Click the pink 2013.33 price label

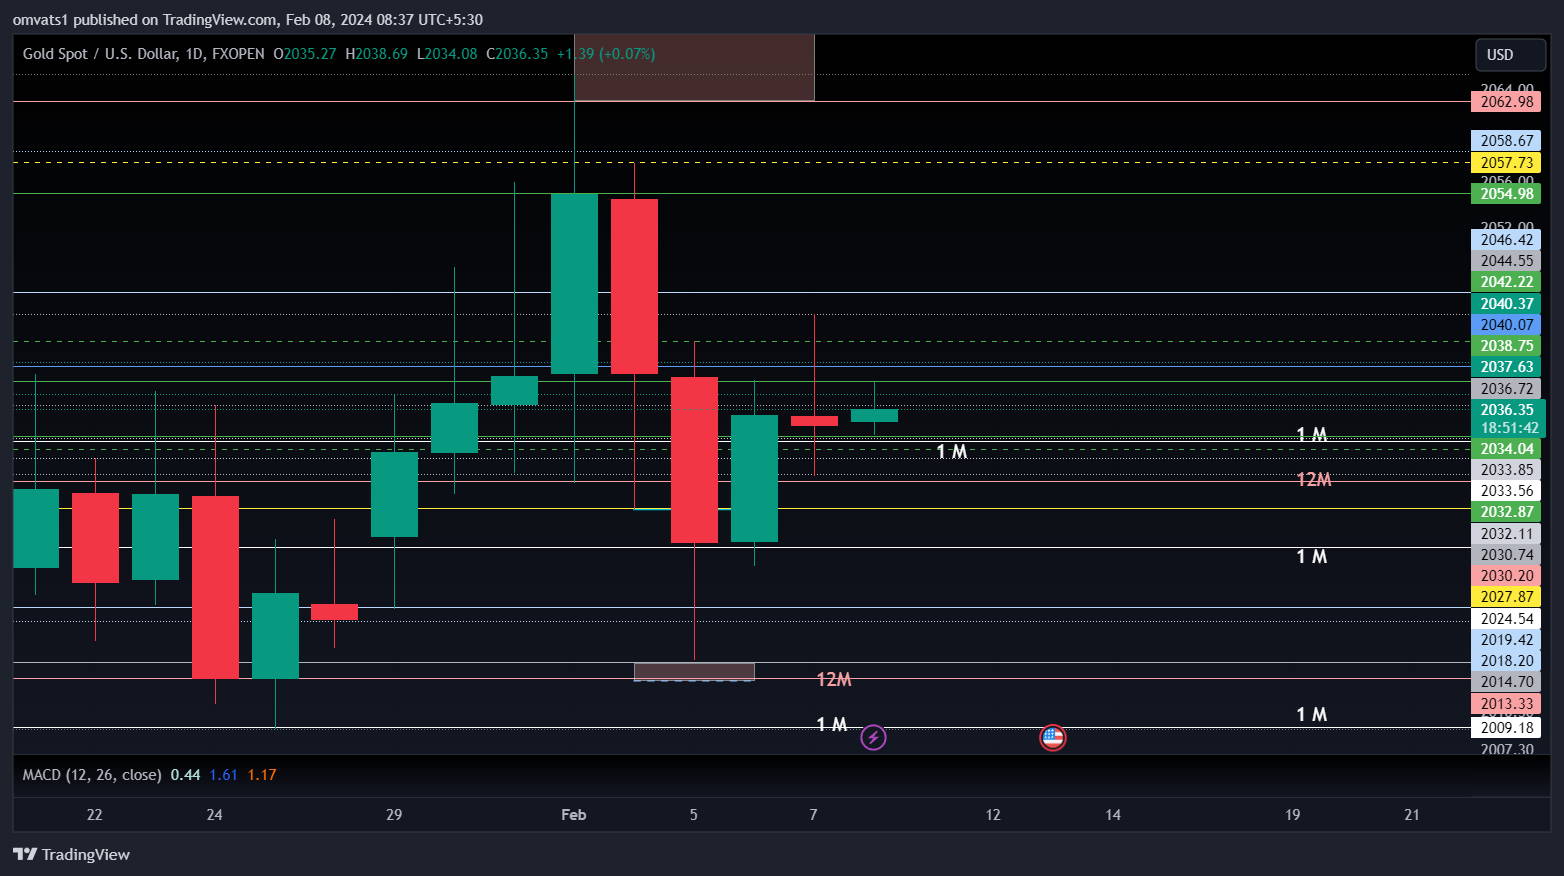(x=1506, y=704)
